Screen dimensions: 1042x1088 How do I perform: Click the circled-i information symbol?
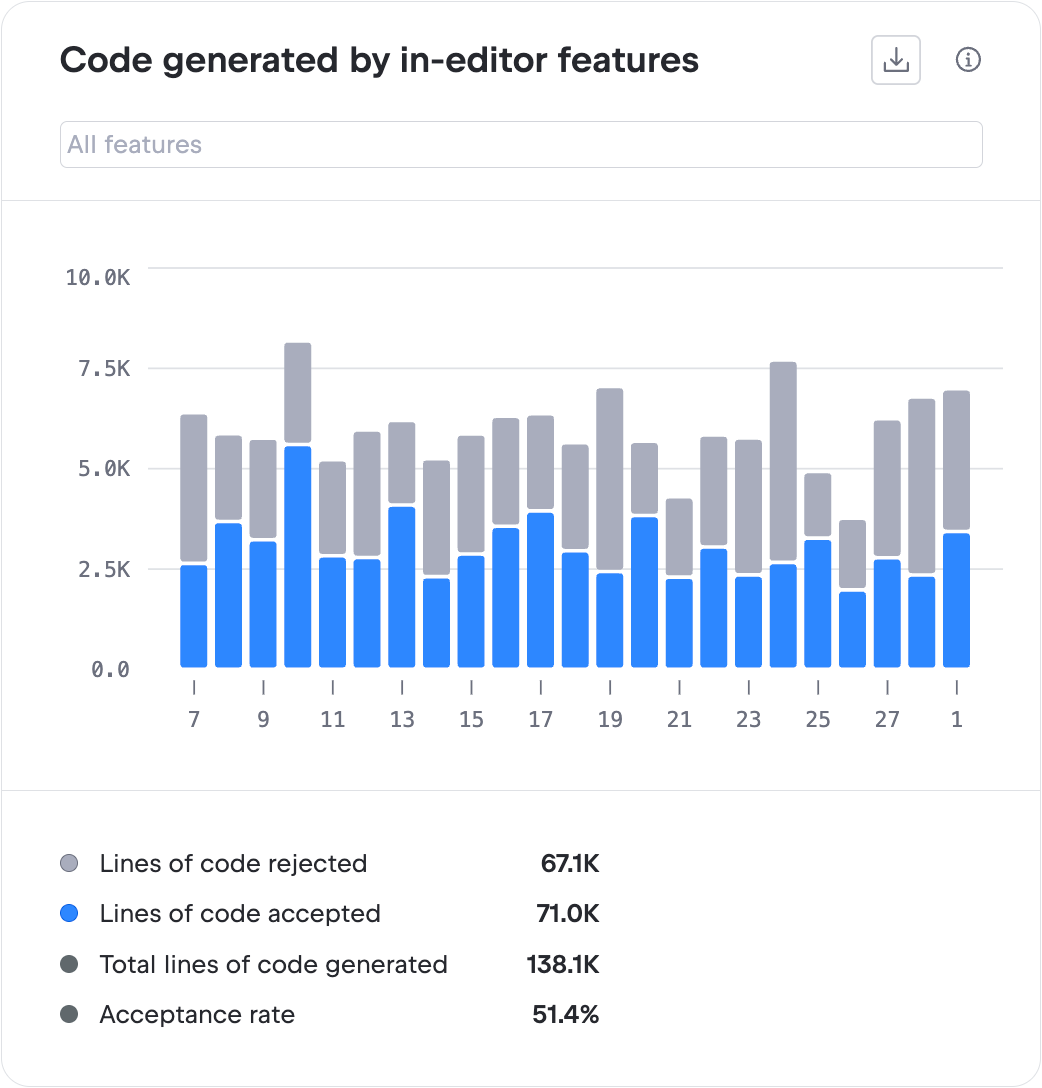pos(967,60)
